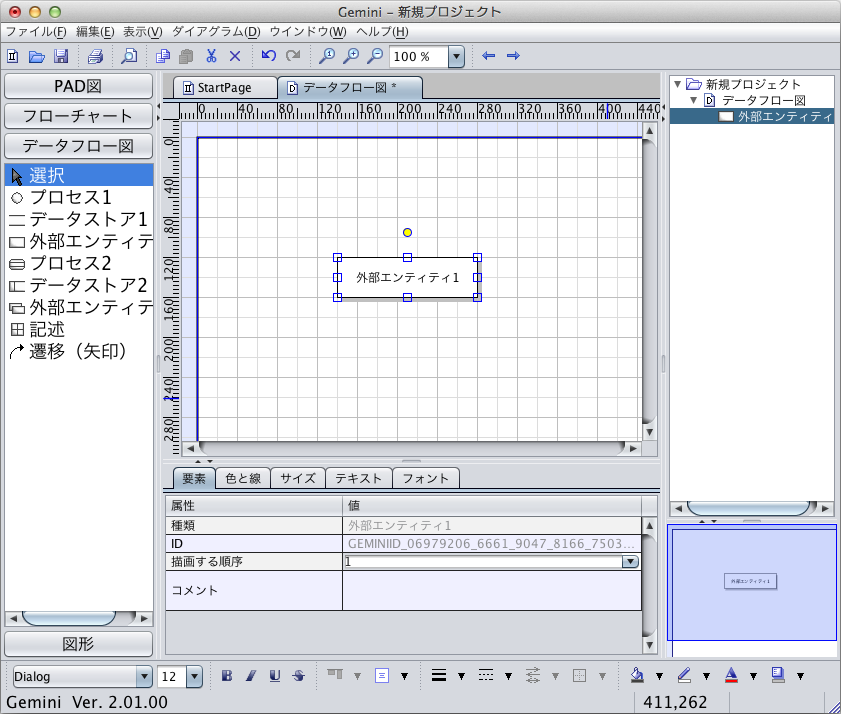The height and width of the screenshot is (714, 841).
Task: Open a file with the folder icon
Action: point(36,56)
